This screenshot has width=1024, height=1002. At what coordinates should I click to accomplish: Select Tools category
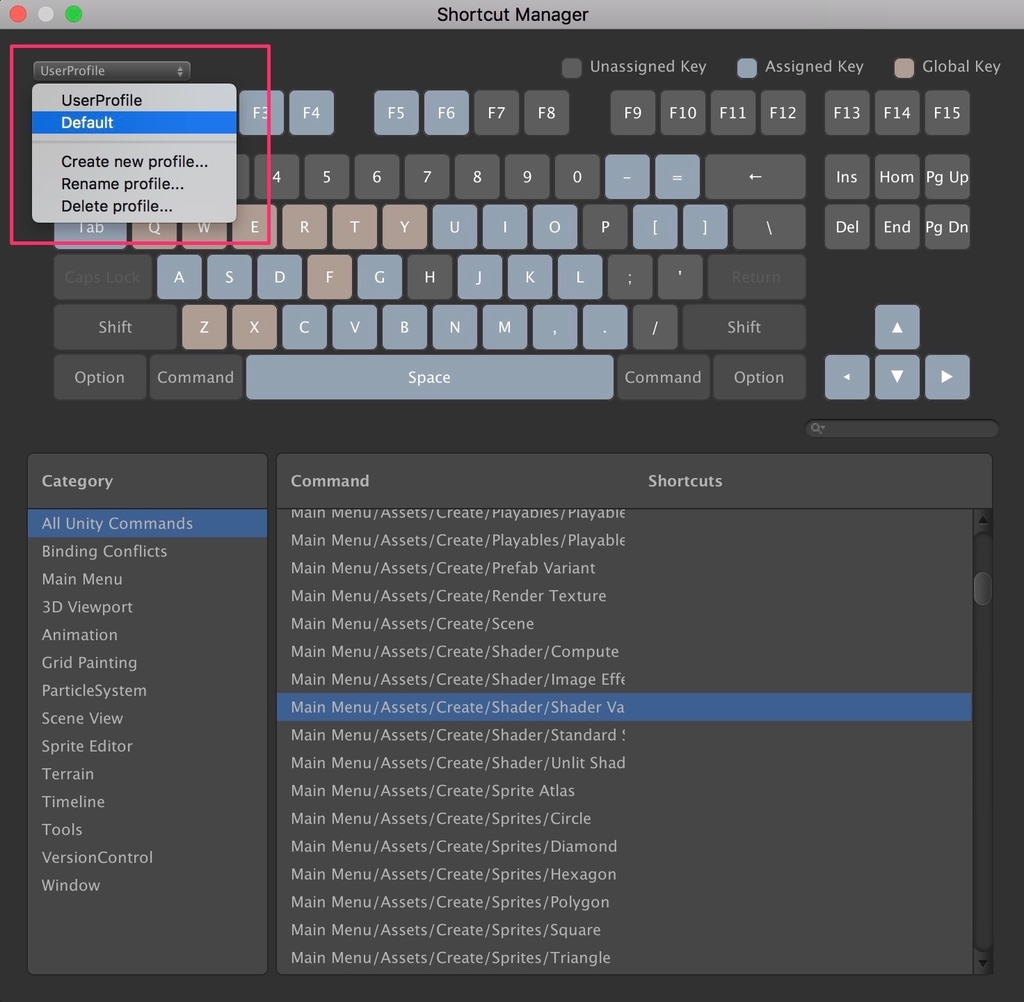click(148, 830)
